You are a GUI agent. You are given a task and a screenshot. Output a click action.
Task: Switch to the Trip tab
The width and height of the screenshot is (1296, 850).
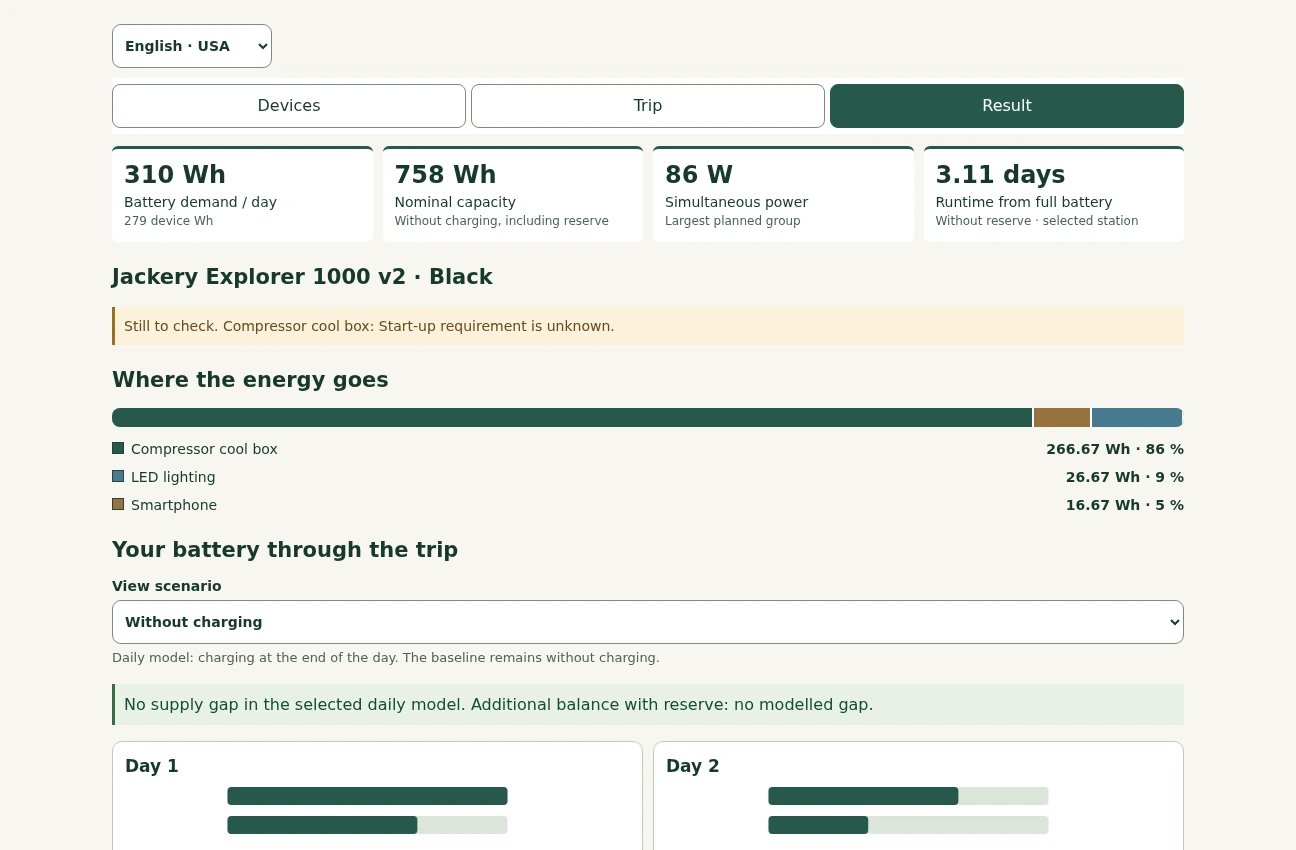tap(648, 106)
